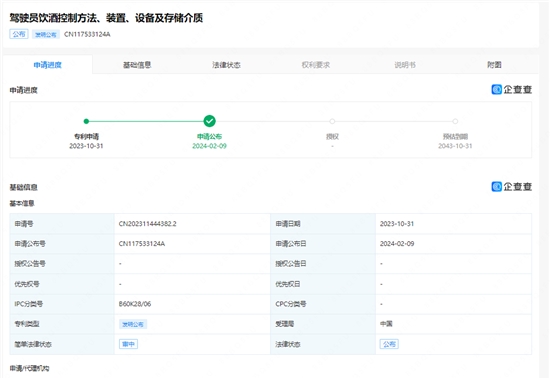Click the 优先权号 label cell
This screenshot has width=550, height=378.
(x=62, y=284)
